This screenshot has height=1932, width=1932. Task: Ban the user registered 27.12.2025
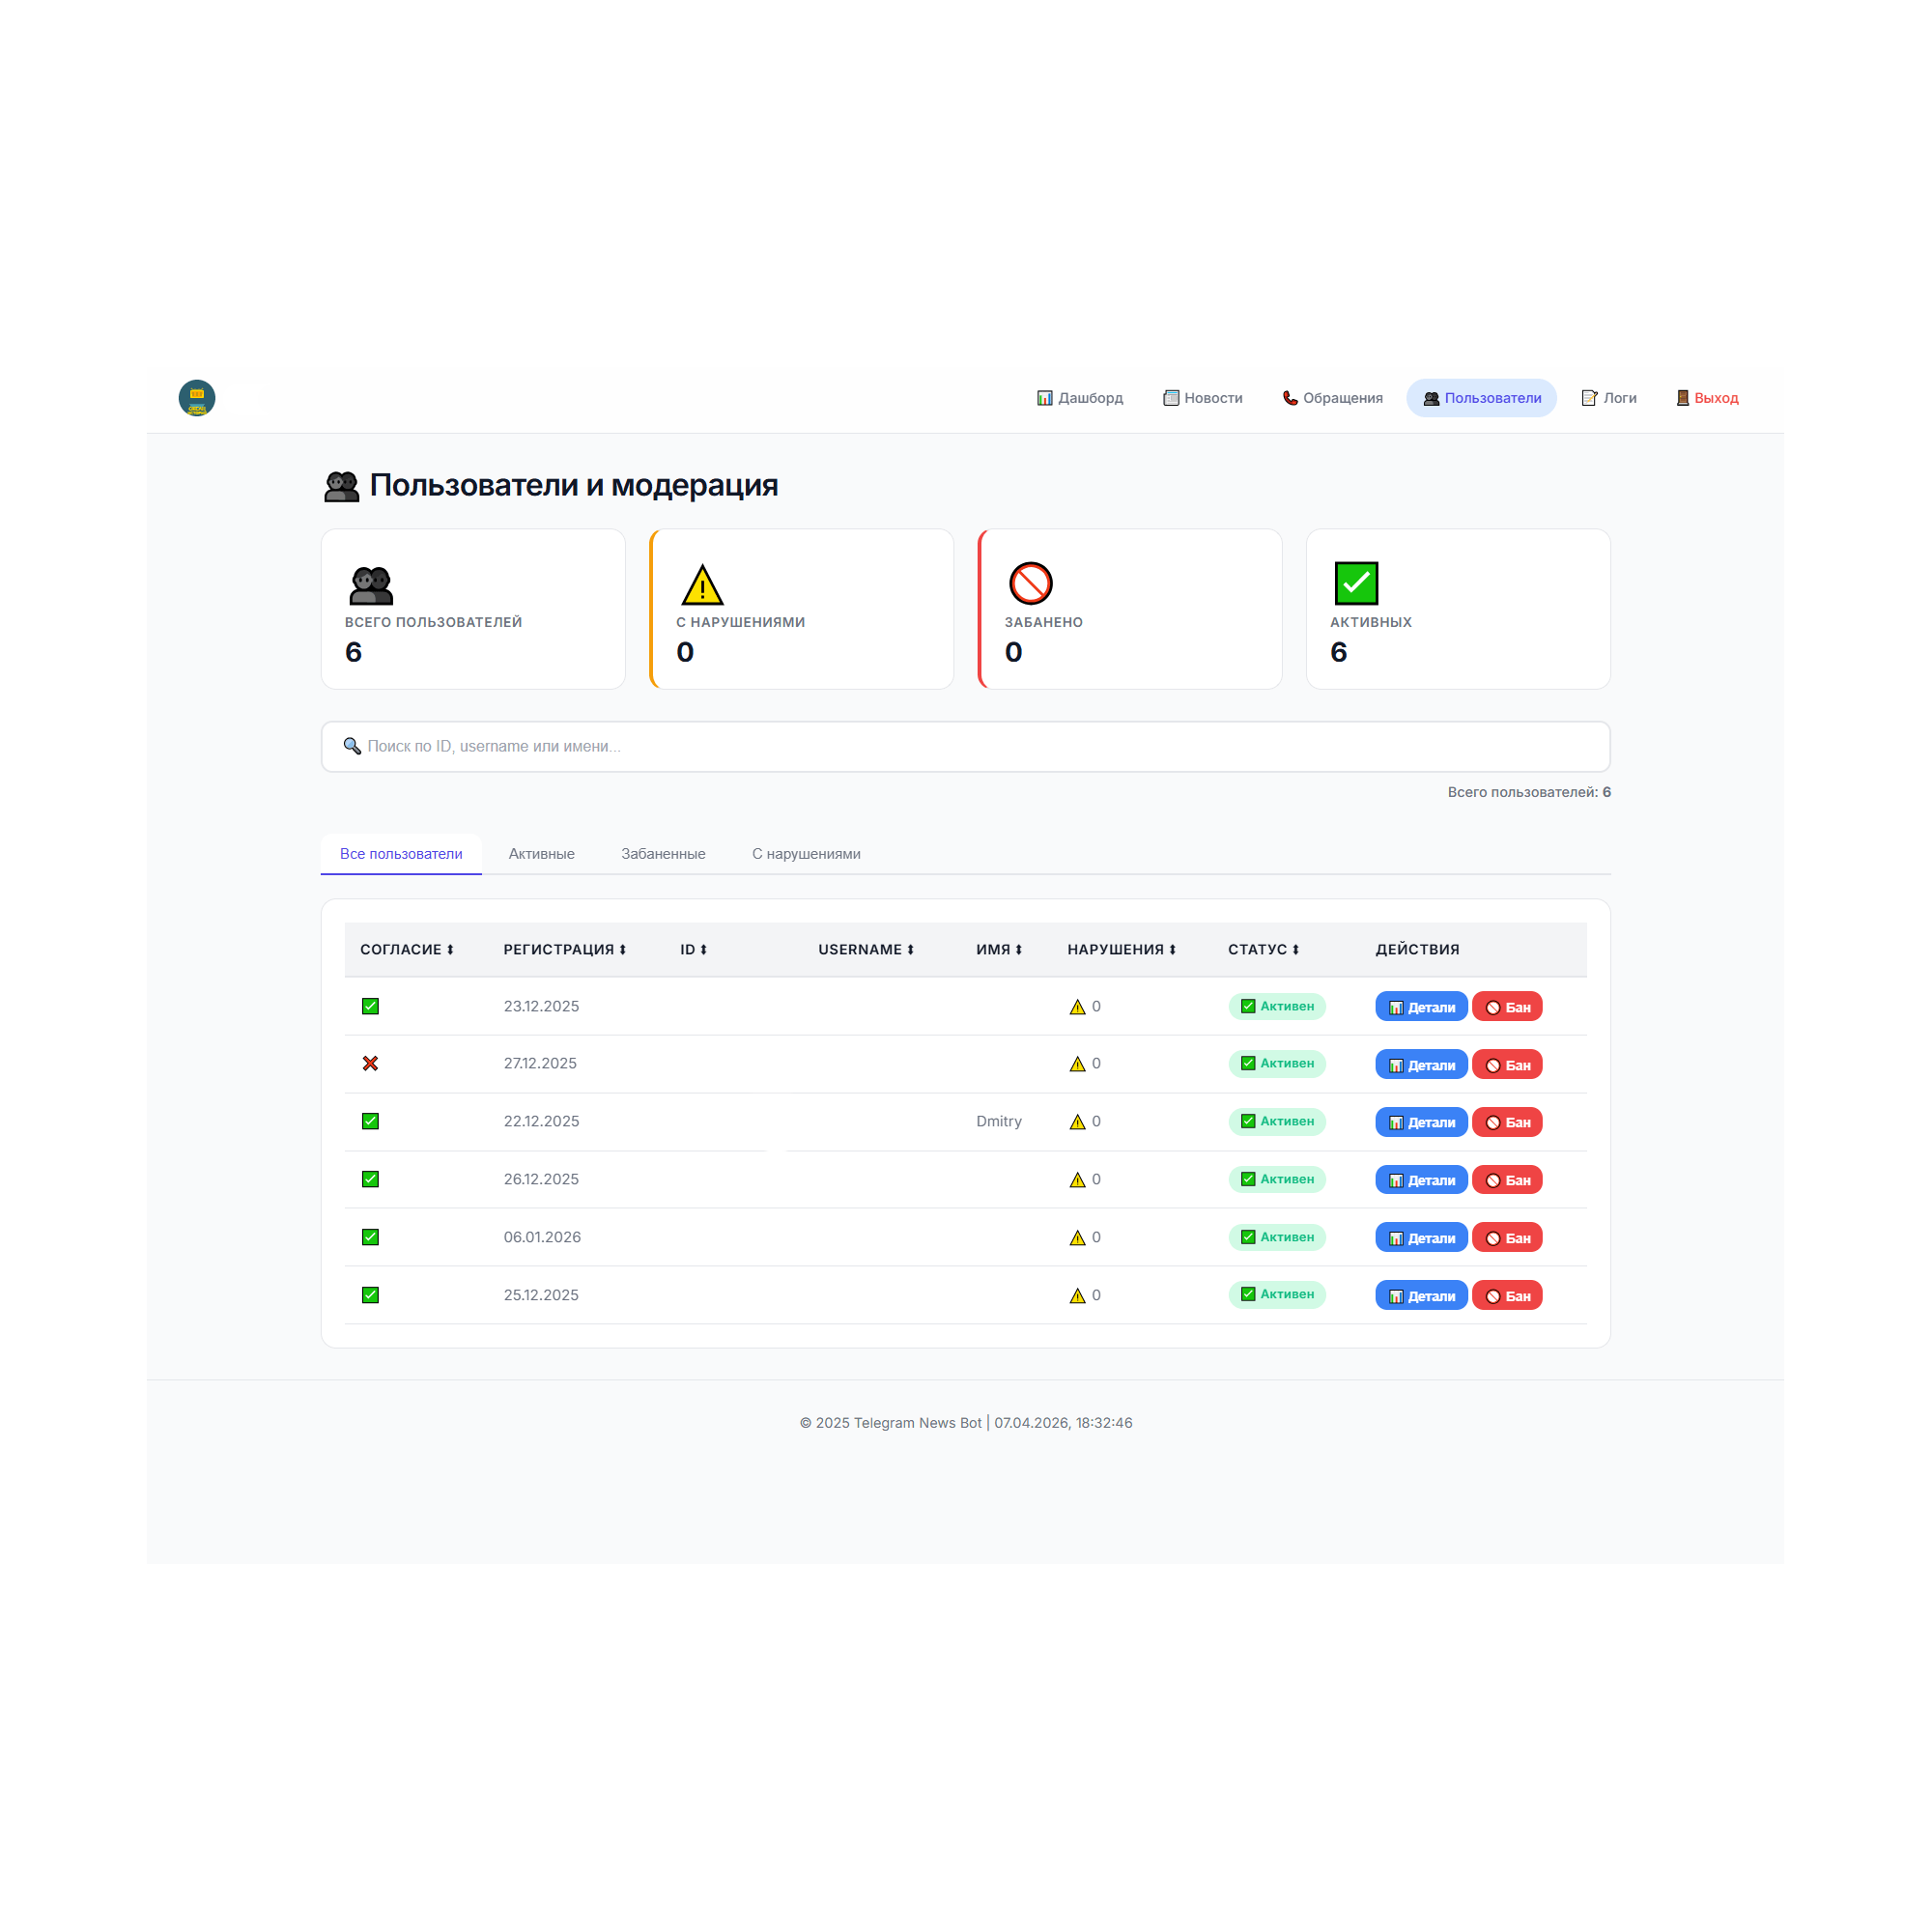(x=1507, y=1065)
